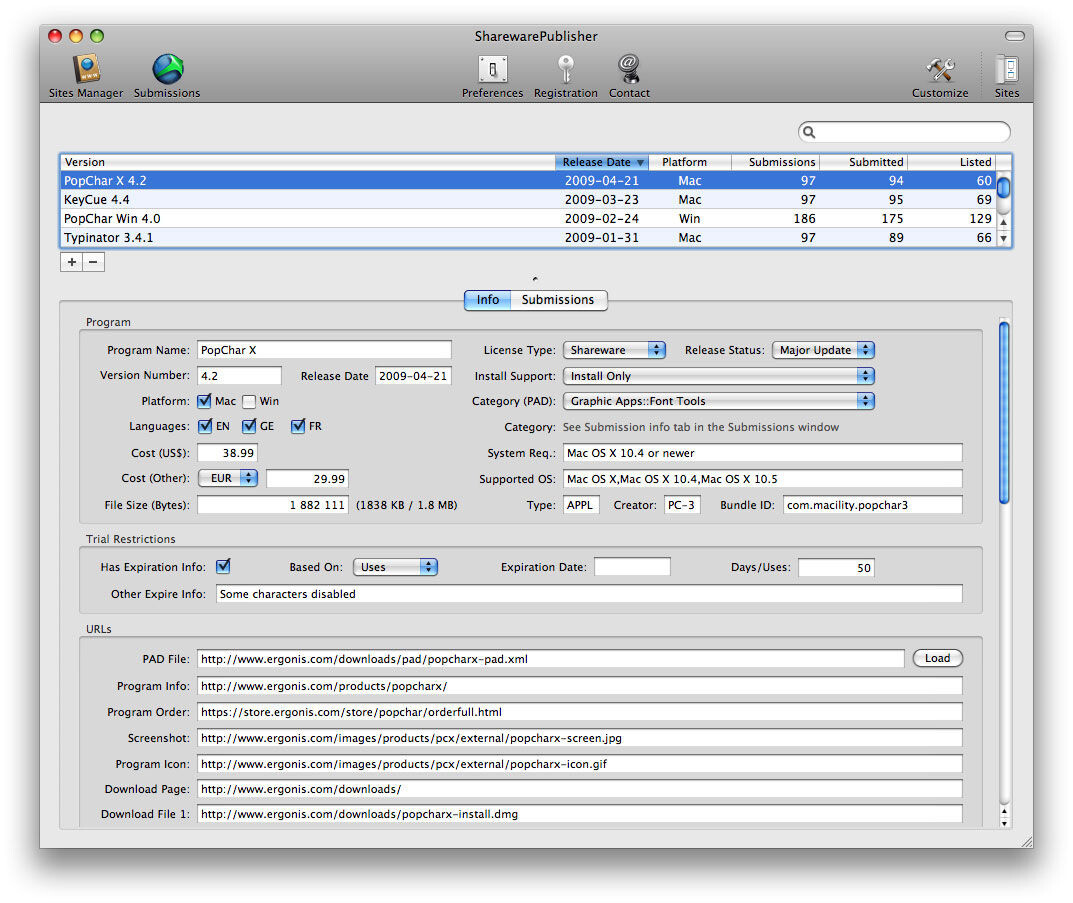Click the Cost (US$) field
This screenshot has width=1073, height=903.
point(227,453)
